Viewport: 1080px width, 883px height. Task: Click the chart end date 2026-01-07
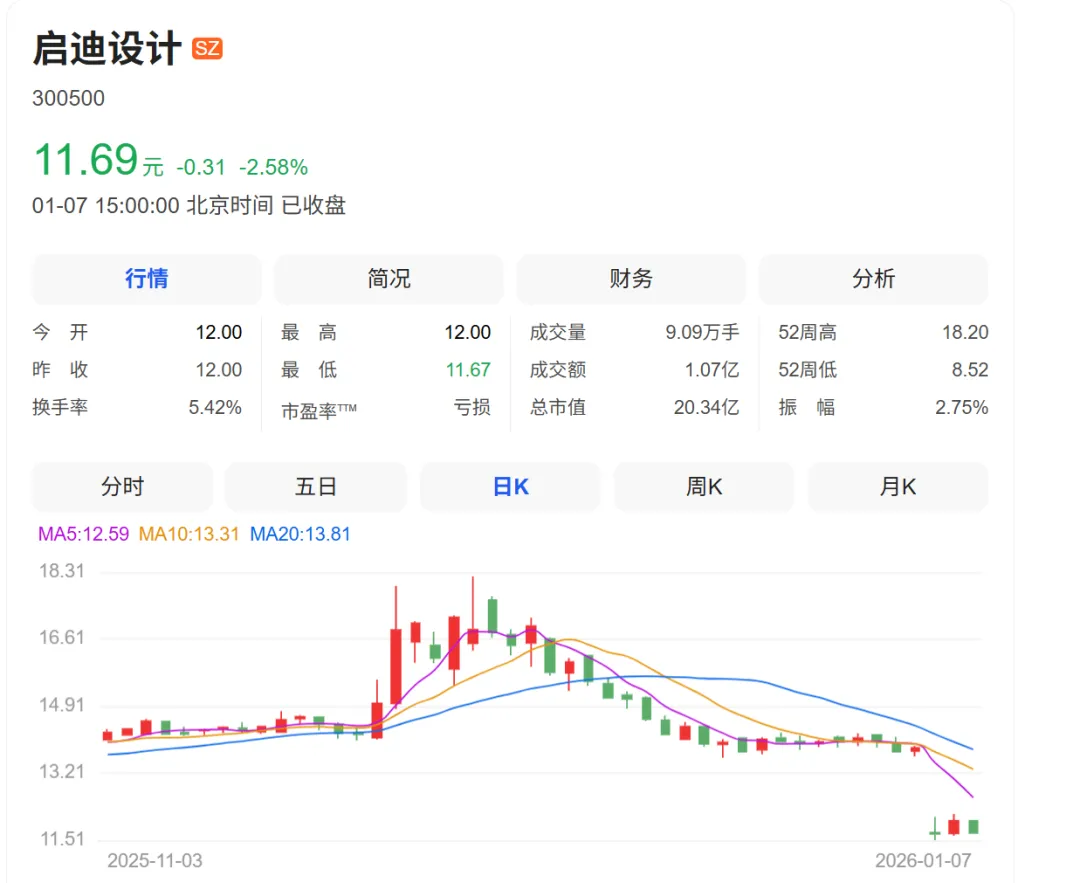[x=924, y=861]
